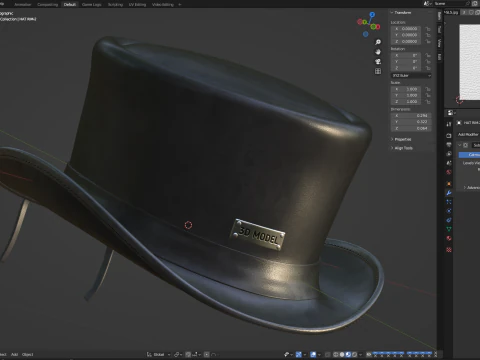Toggle viewport overlays button
This screenshot has height=360, width=480.
coord(313,355)
